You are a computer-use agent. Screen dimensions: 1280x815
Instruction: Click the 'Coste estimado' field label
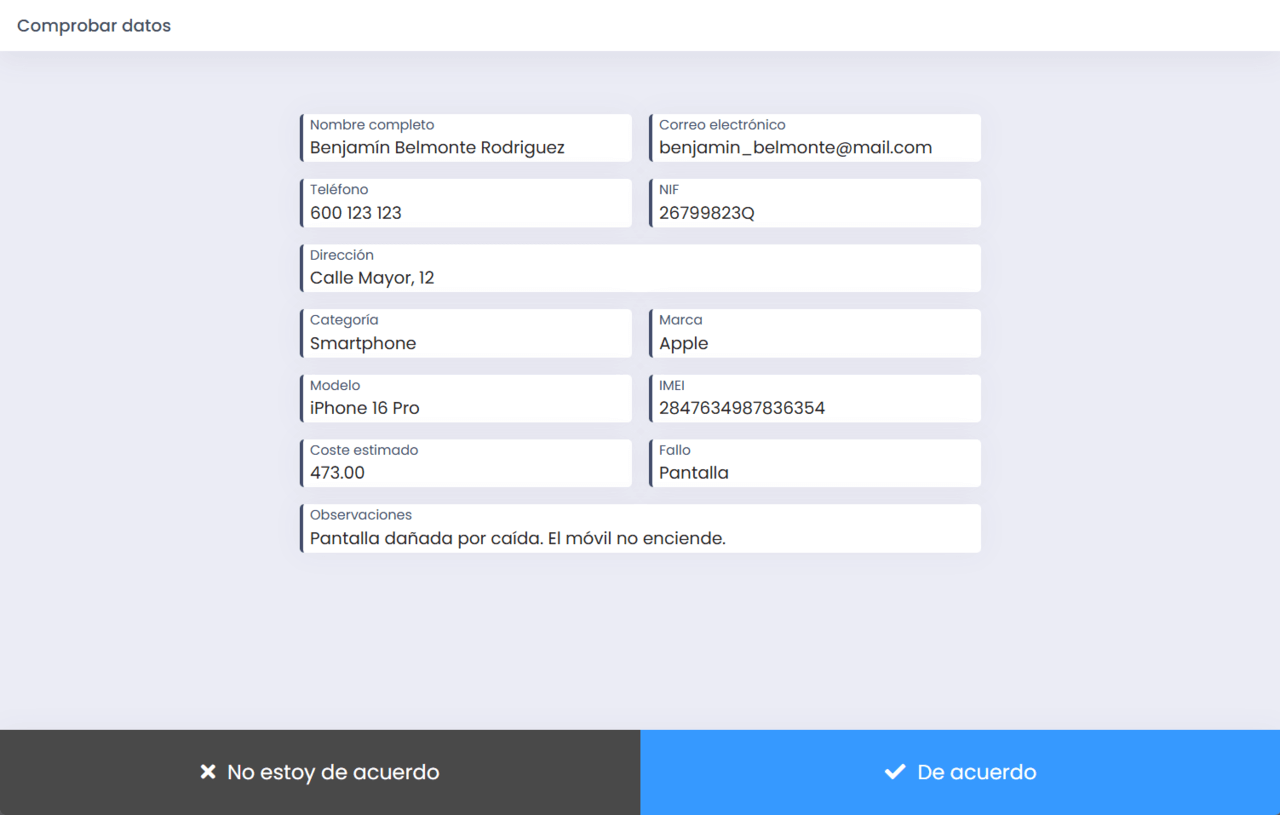click(364, 450)
